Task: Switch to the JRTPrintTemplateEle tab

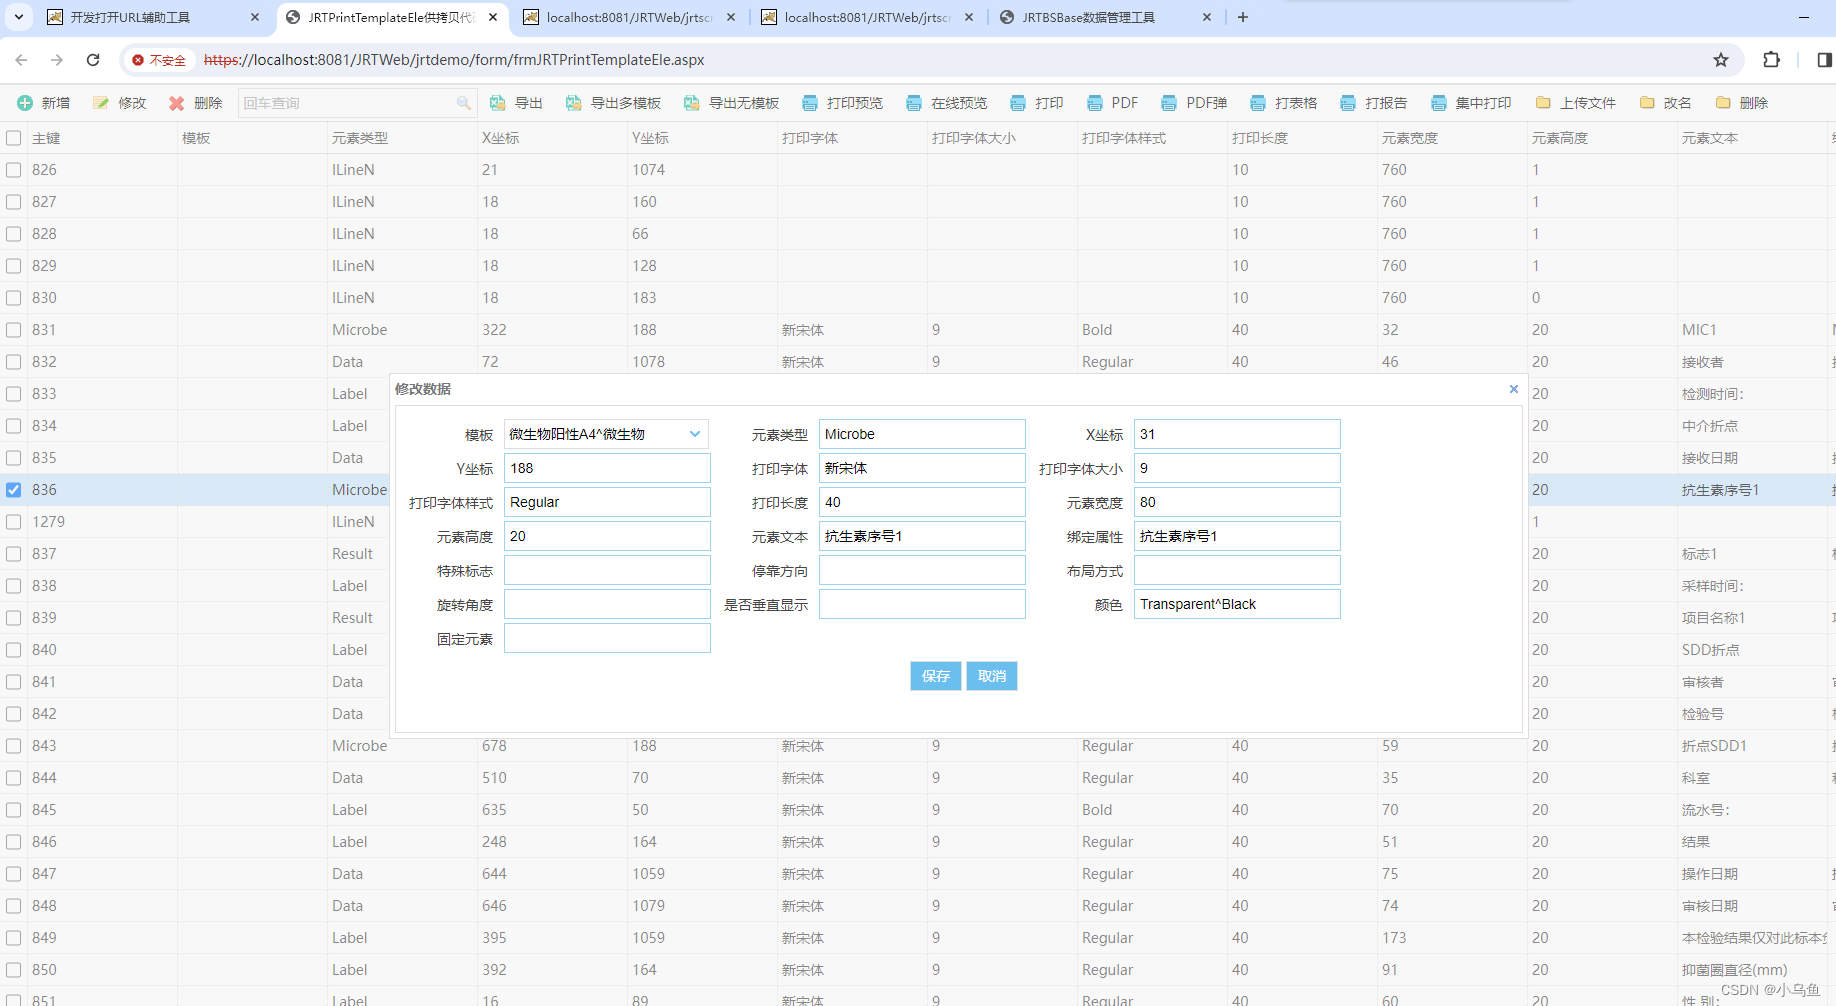Action: coord(391,17)
